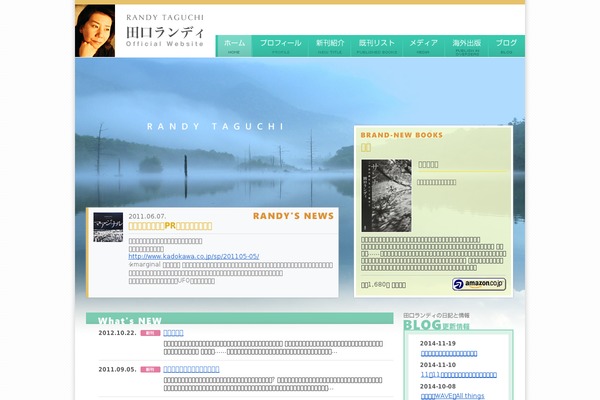Viewport: 600px width, 400px height.
Task: Click the BRAND-NEW BOOKS heading
Action: pos(402,135)
